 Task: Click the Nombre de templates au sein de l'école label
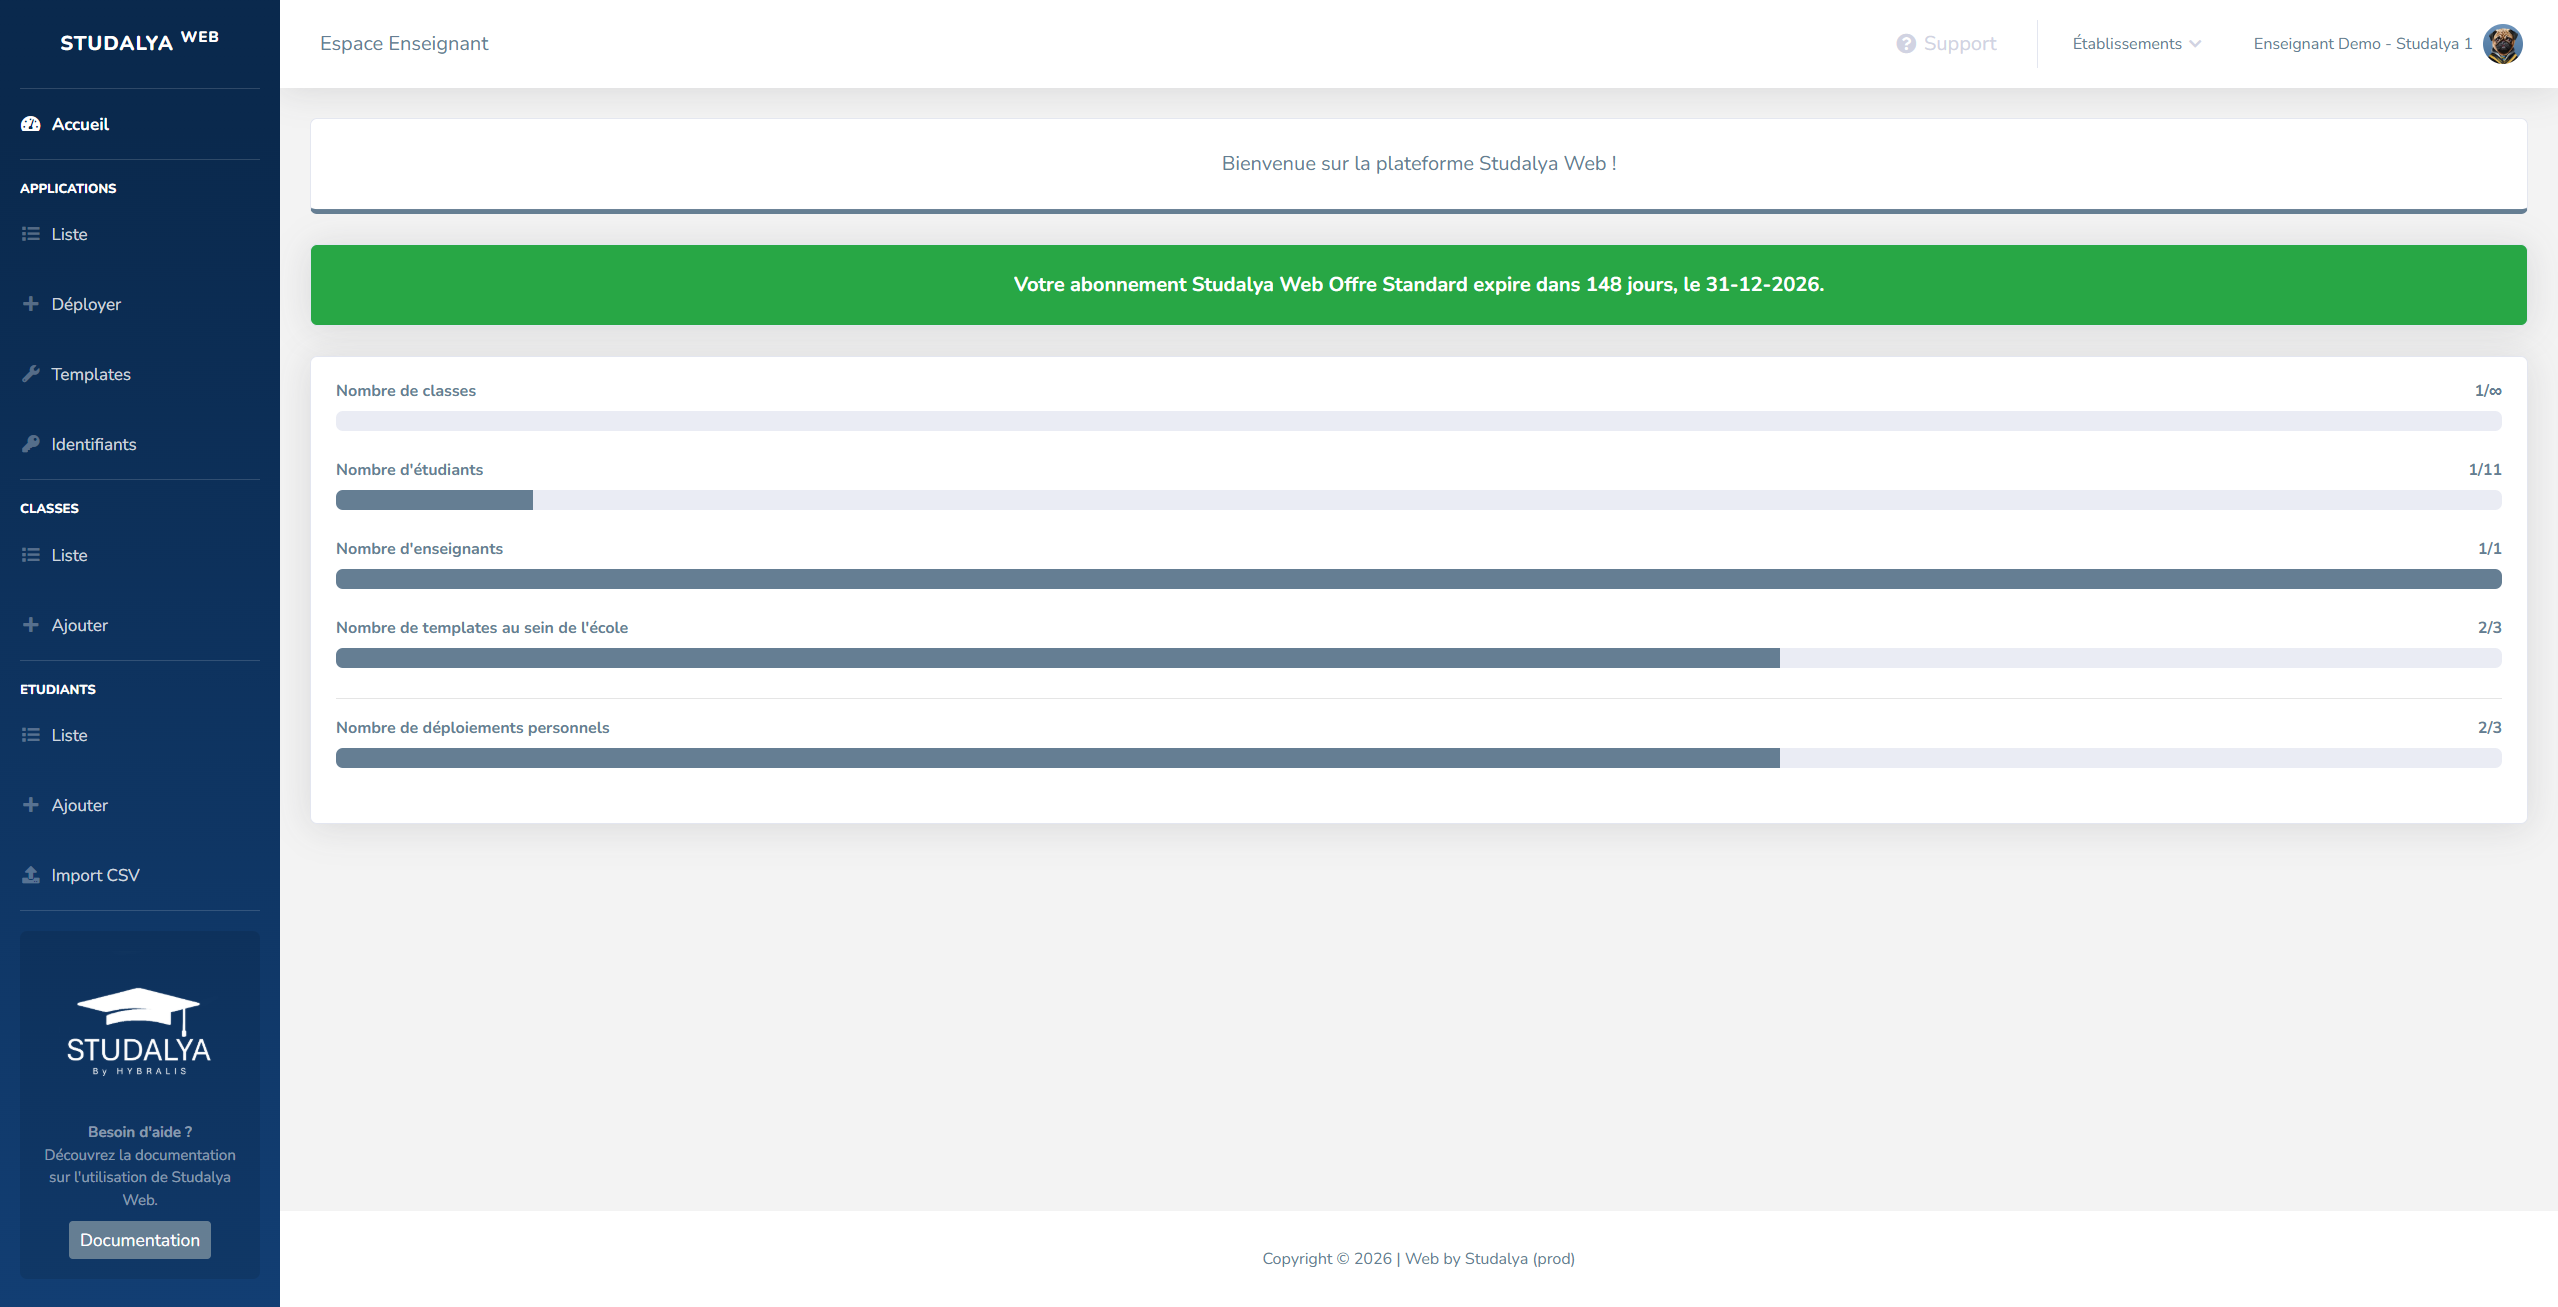click(x=482, y=628)
